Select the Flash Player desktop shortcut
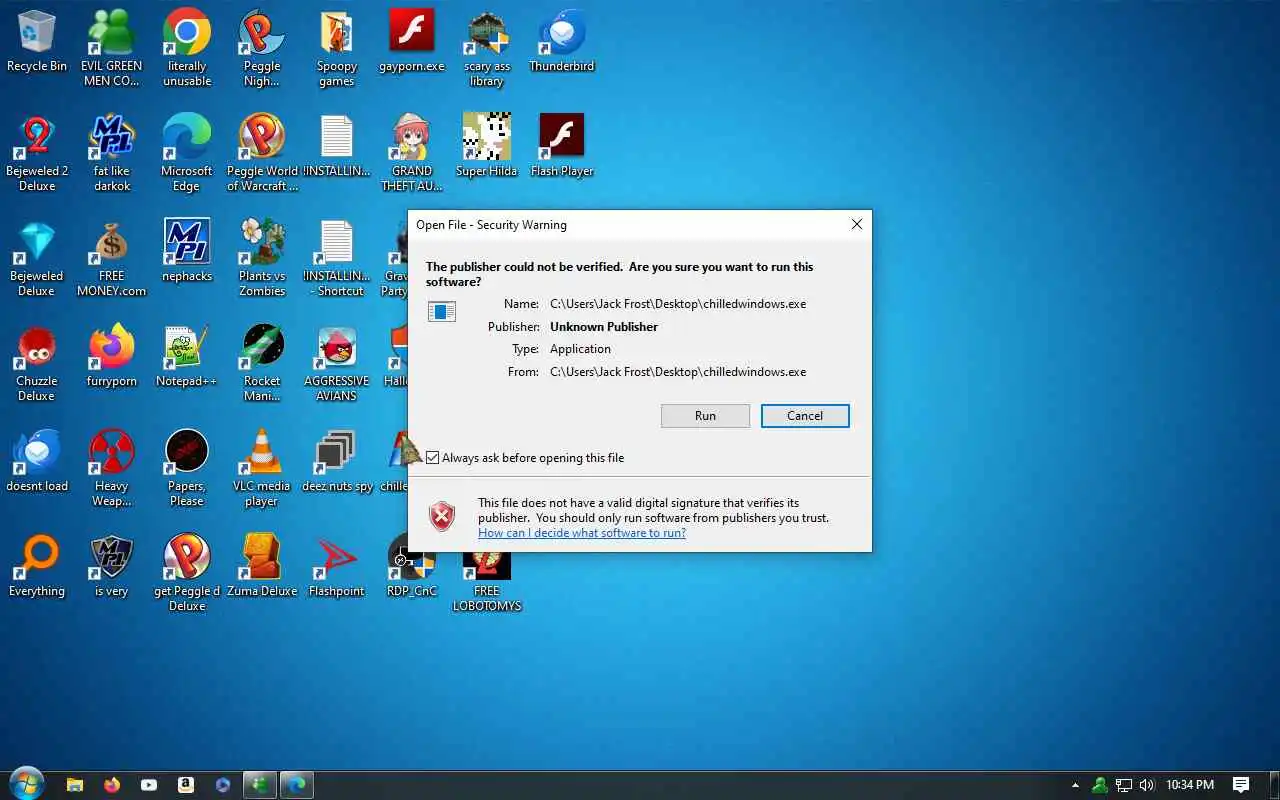1280x800 pixels. (562, 147)
